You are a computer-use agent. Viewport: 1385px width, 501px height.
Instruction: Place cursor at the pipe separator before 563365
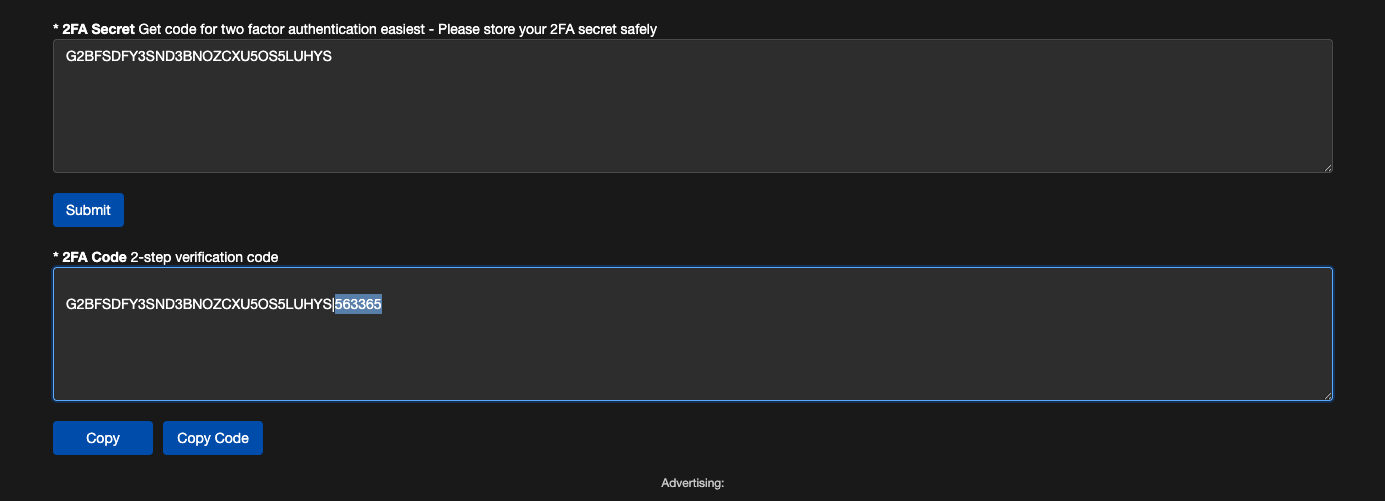334,304
